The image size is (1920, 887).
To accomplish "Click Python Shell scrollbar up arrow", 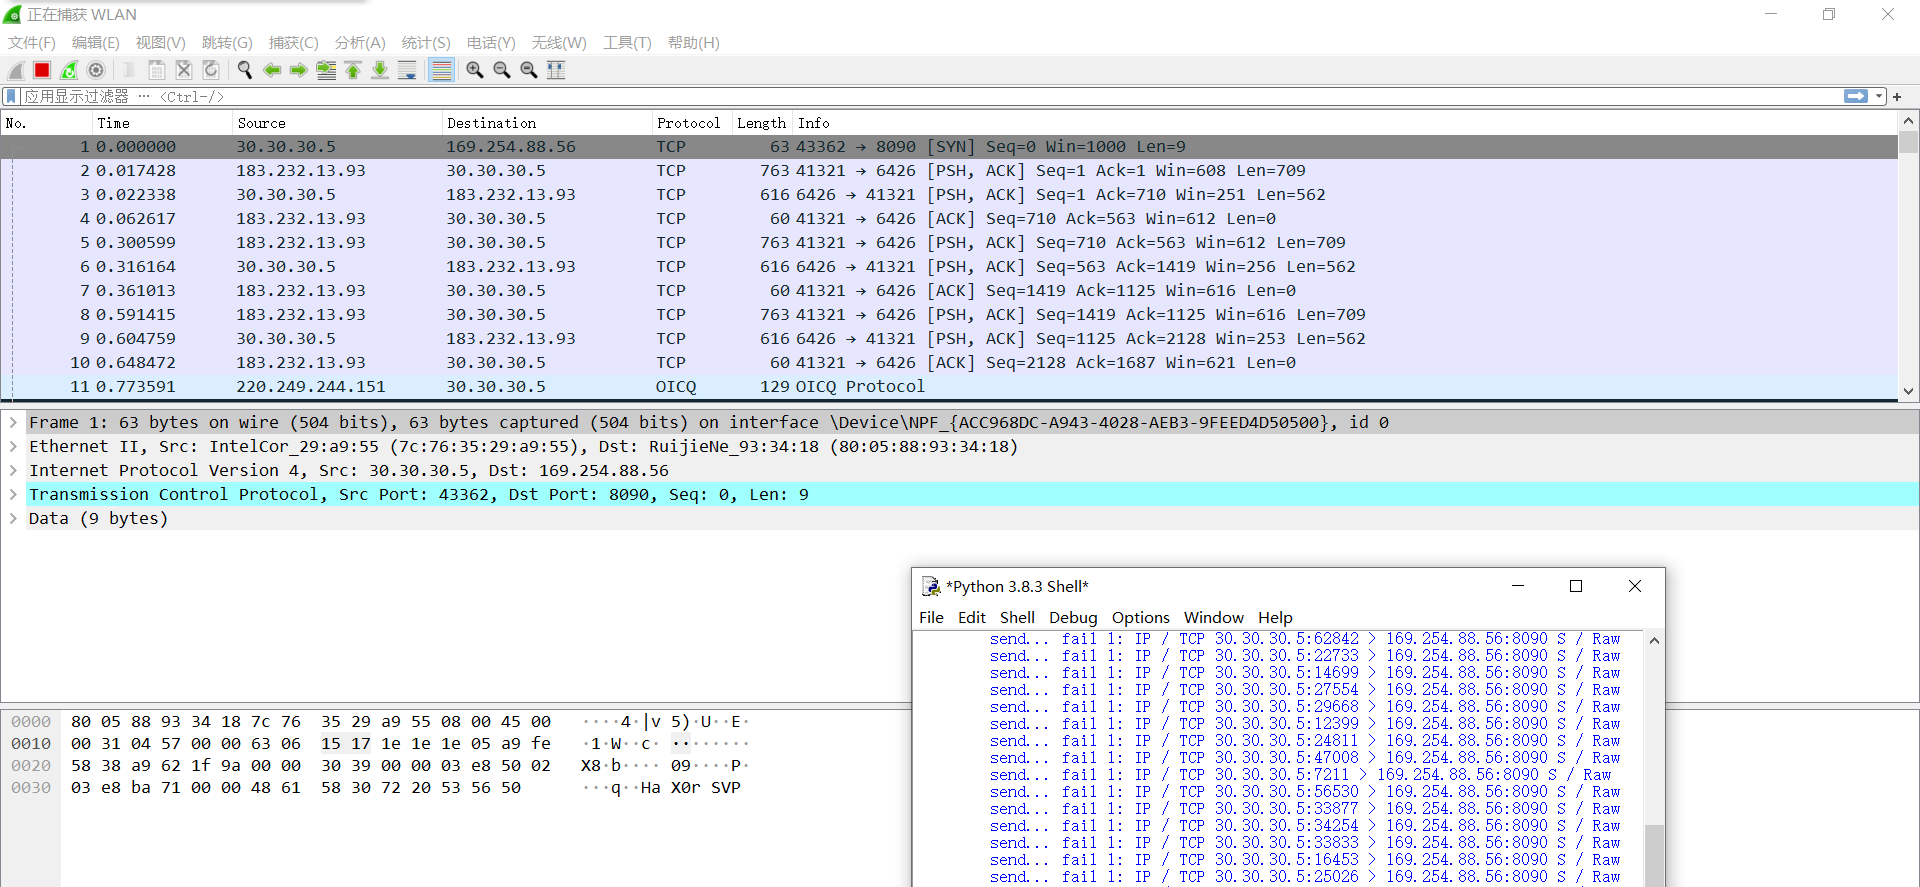I will pyautogui.click(x=1654, y=640).
